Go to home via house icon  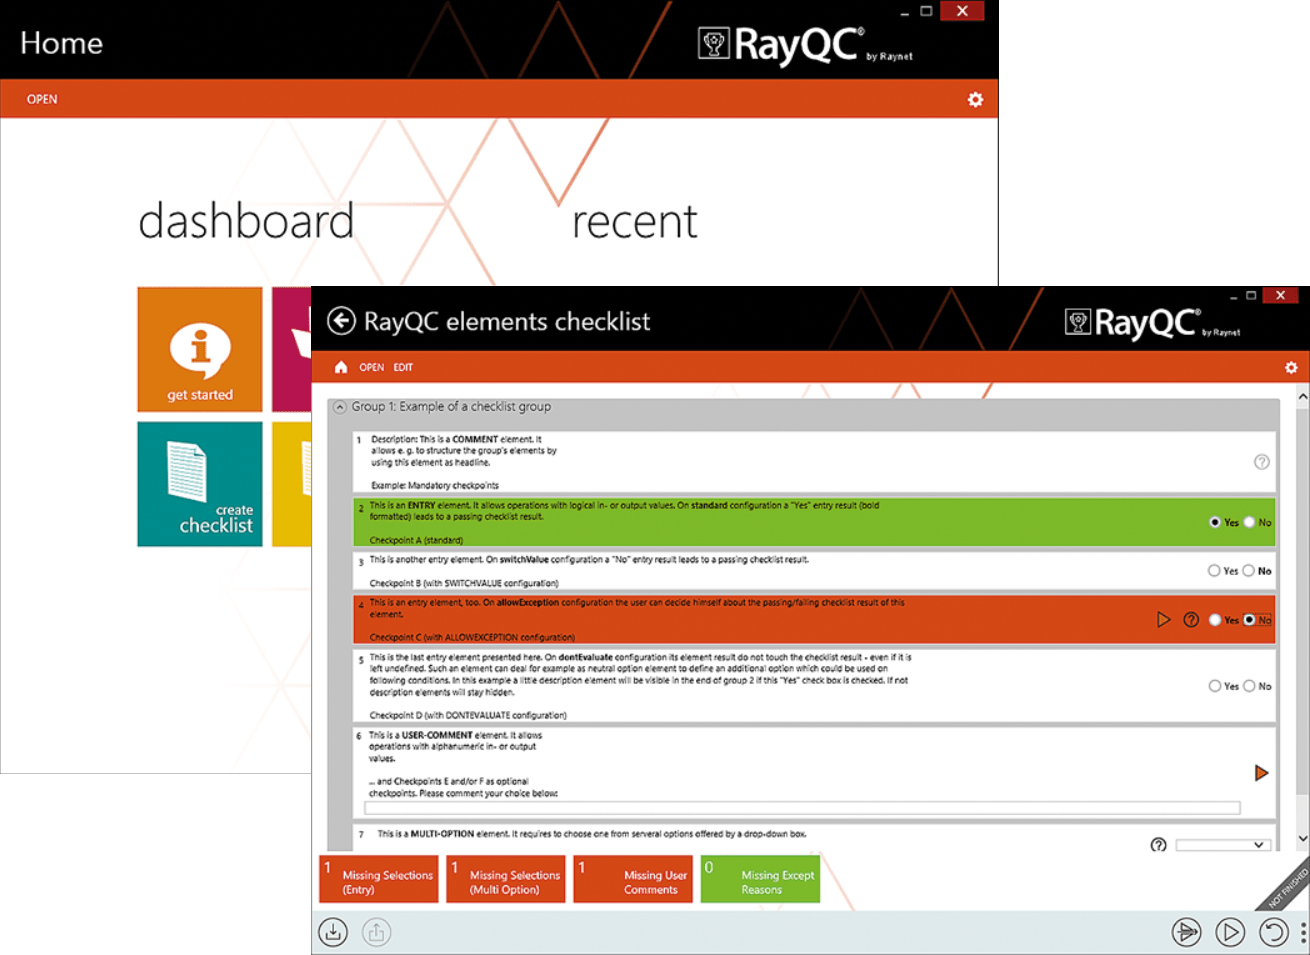tap(341, 367)
